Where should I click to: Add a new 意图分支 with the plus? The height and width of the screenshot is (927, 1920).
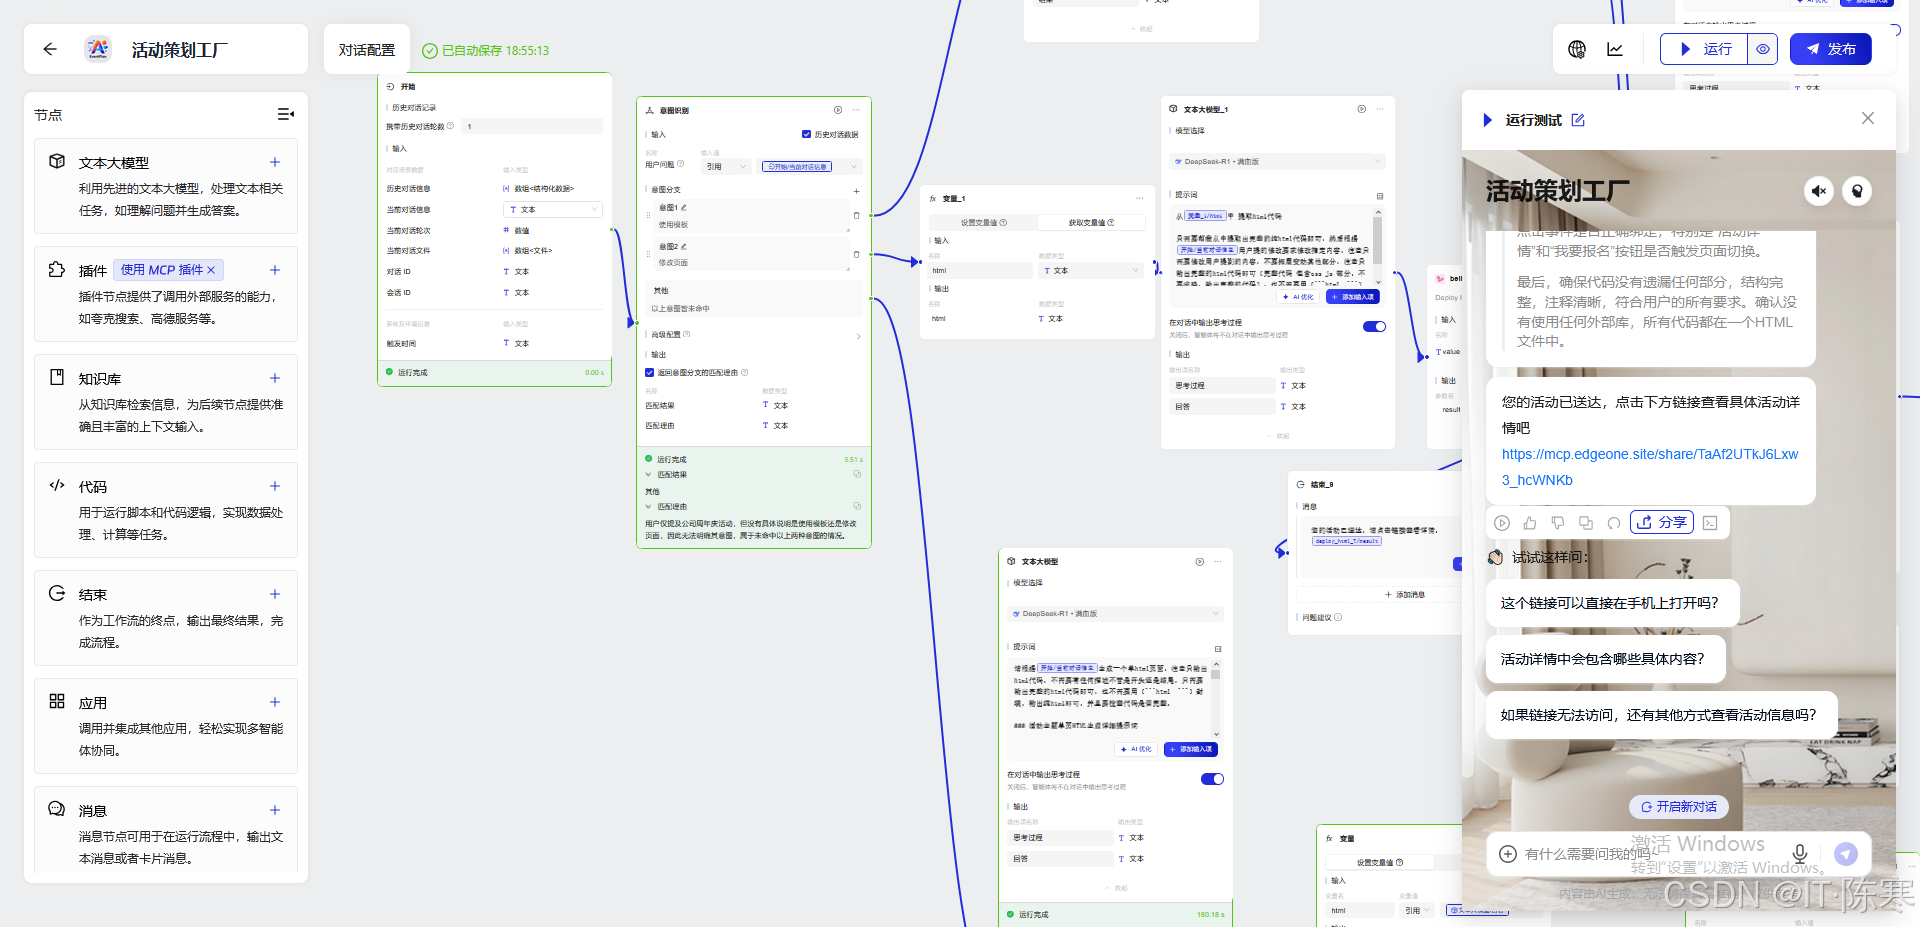coord(856,190)
